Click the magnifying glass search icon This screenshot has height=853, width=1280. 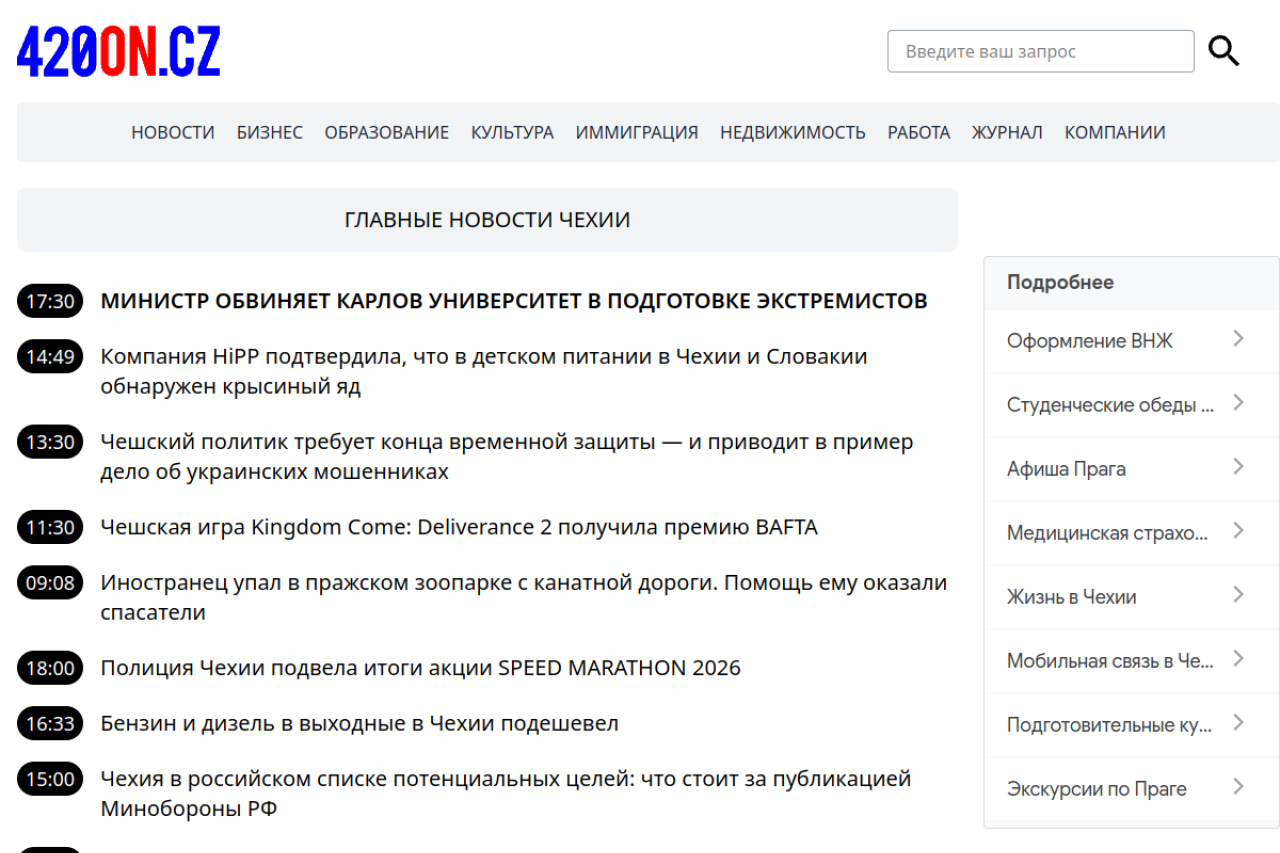[1223, 51]
